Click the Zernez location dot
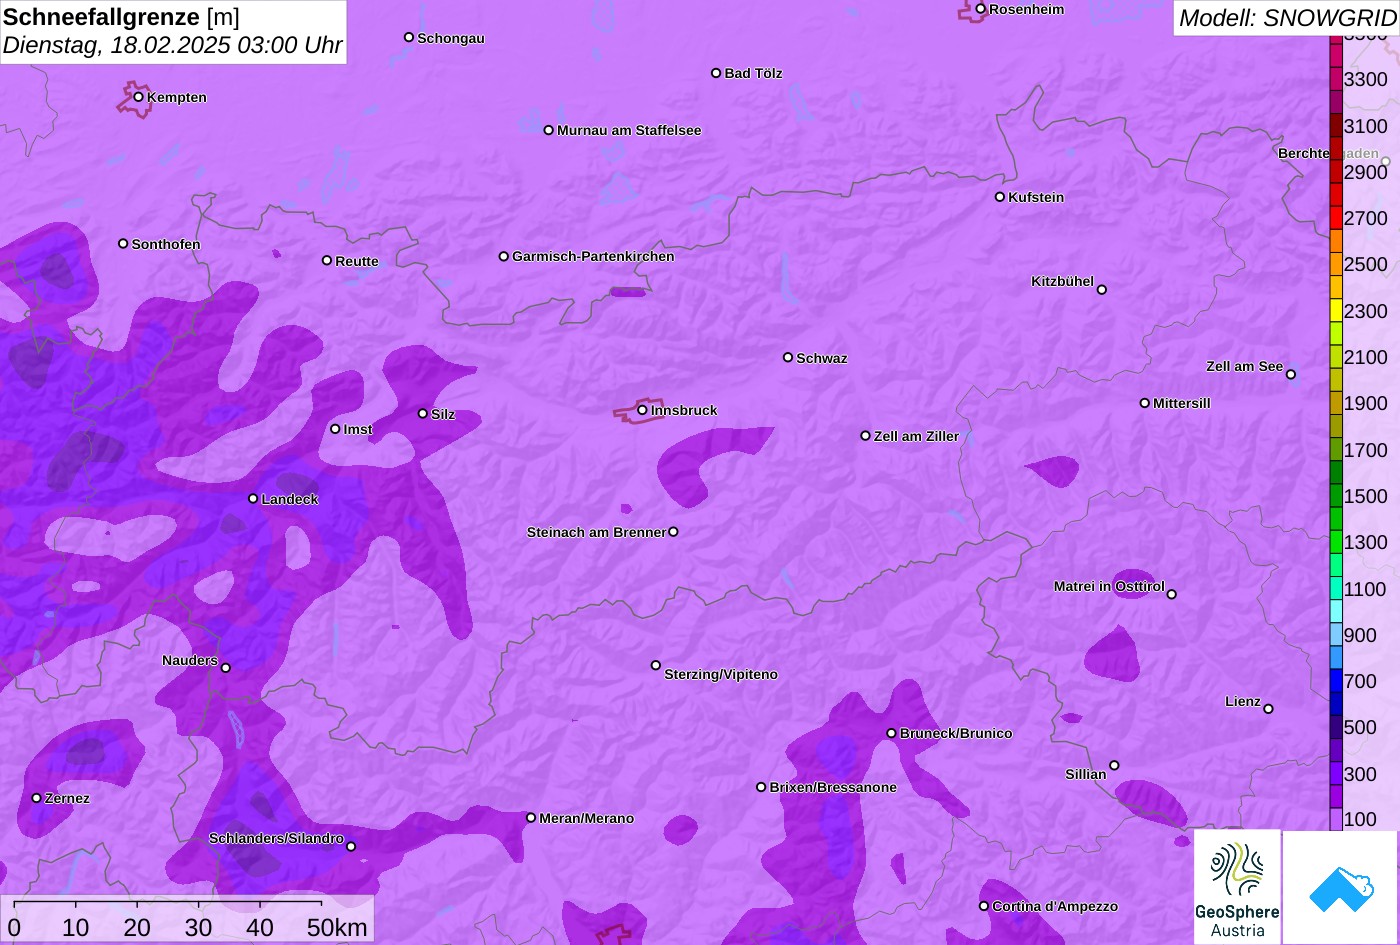 coord(37,798)
